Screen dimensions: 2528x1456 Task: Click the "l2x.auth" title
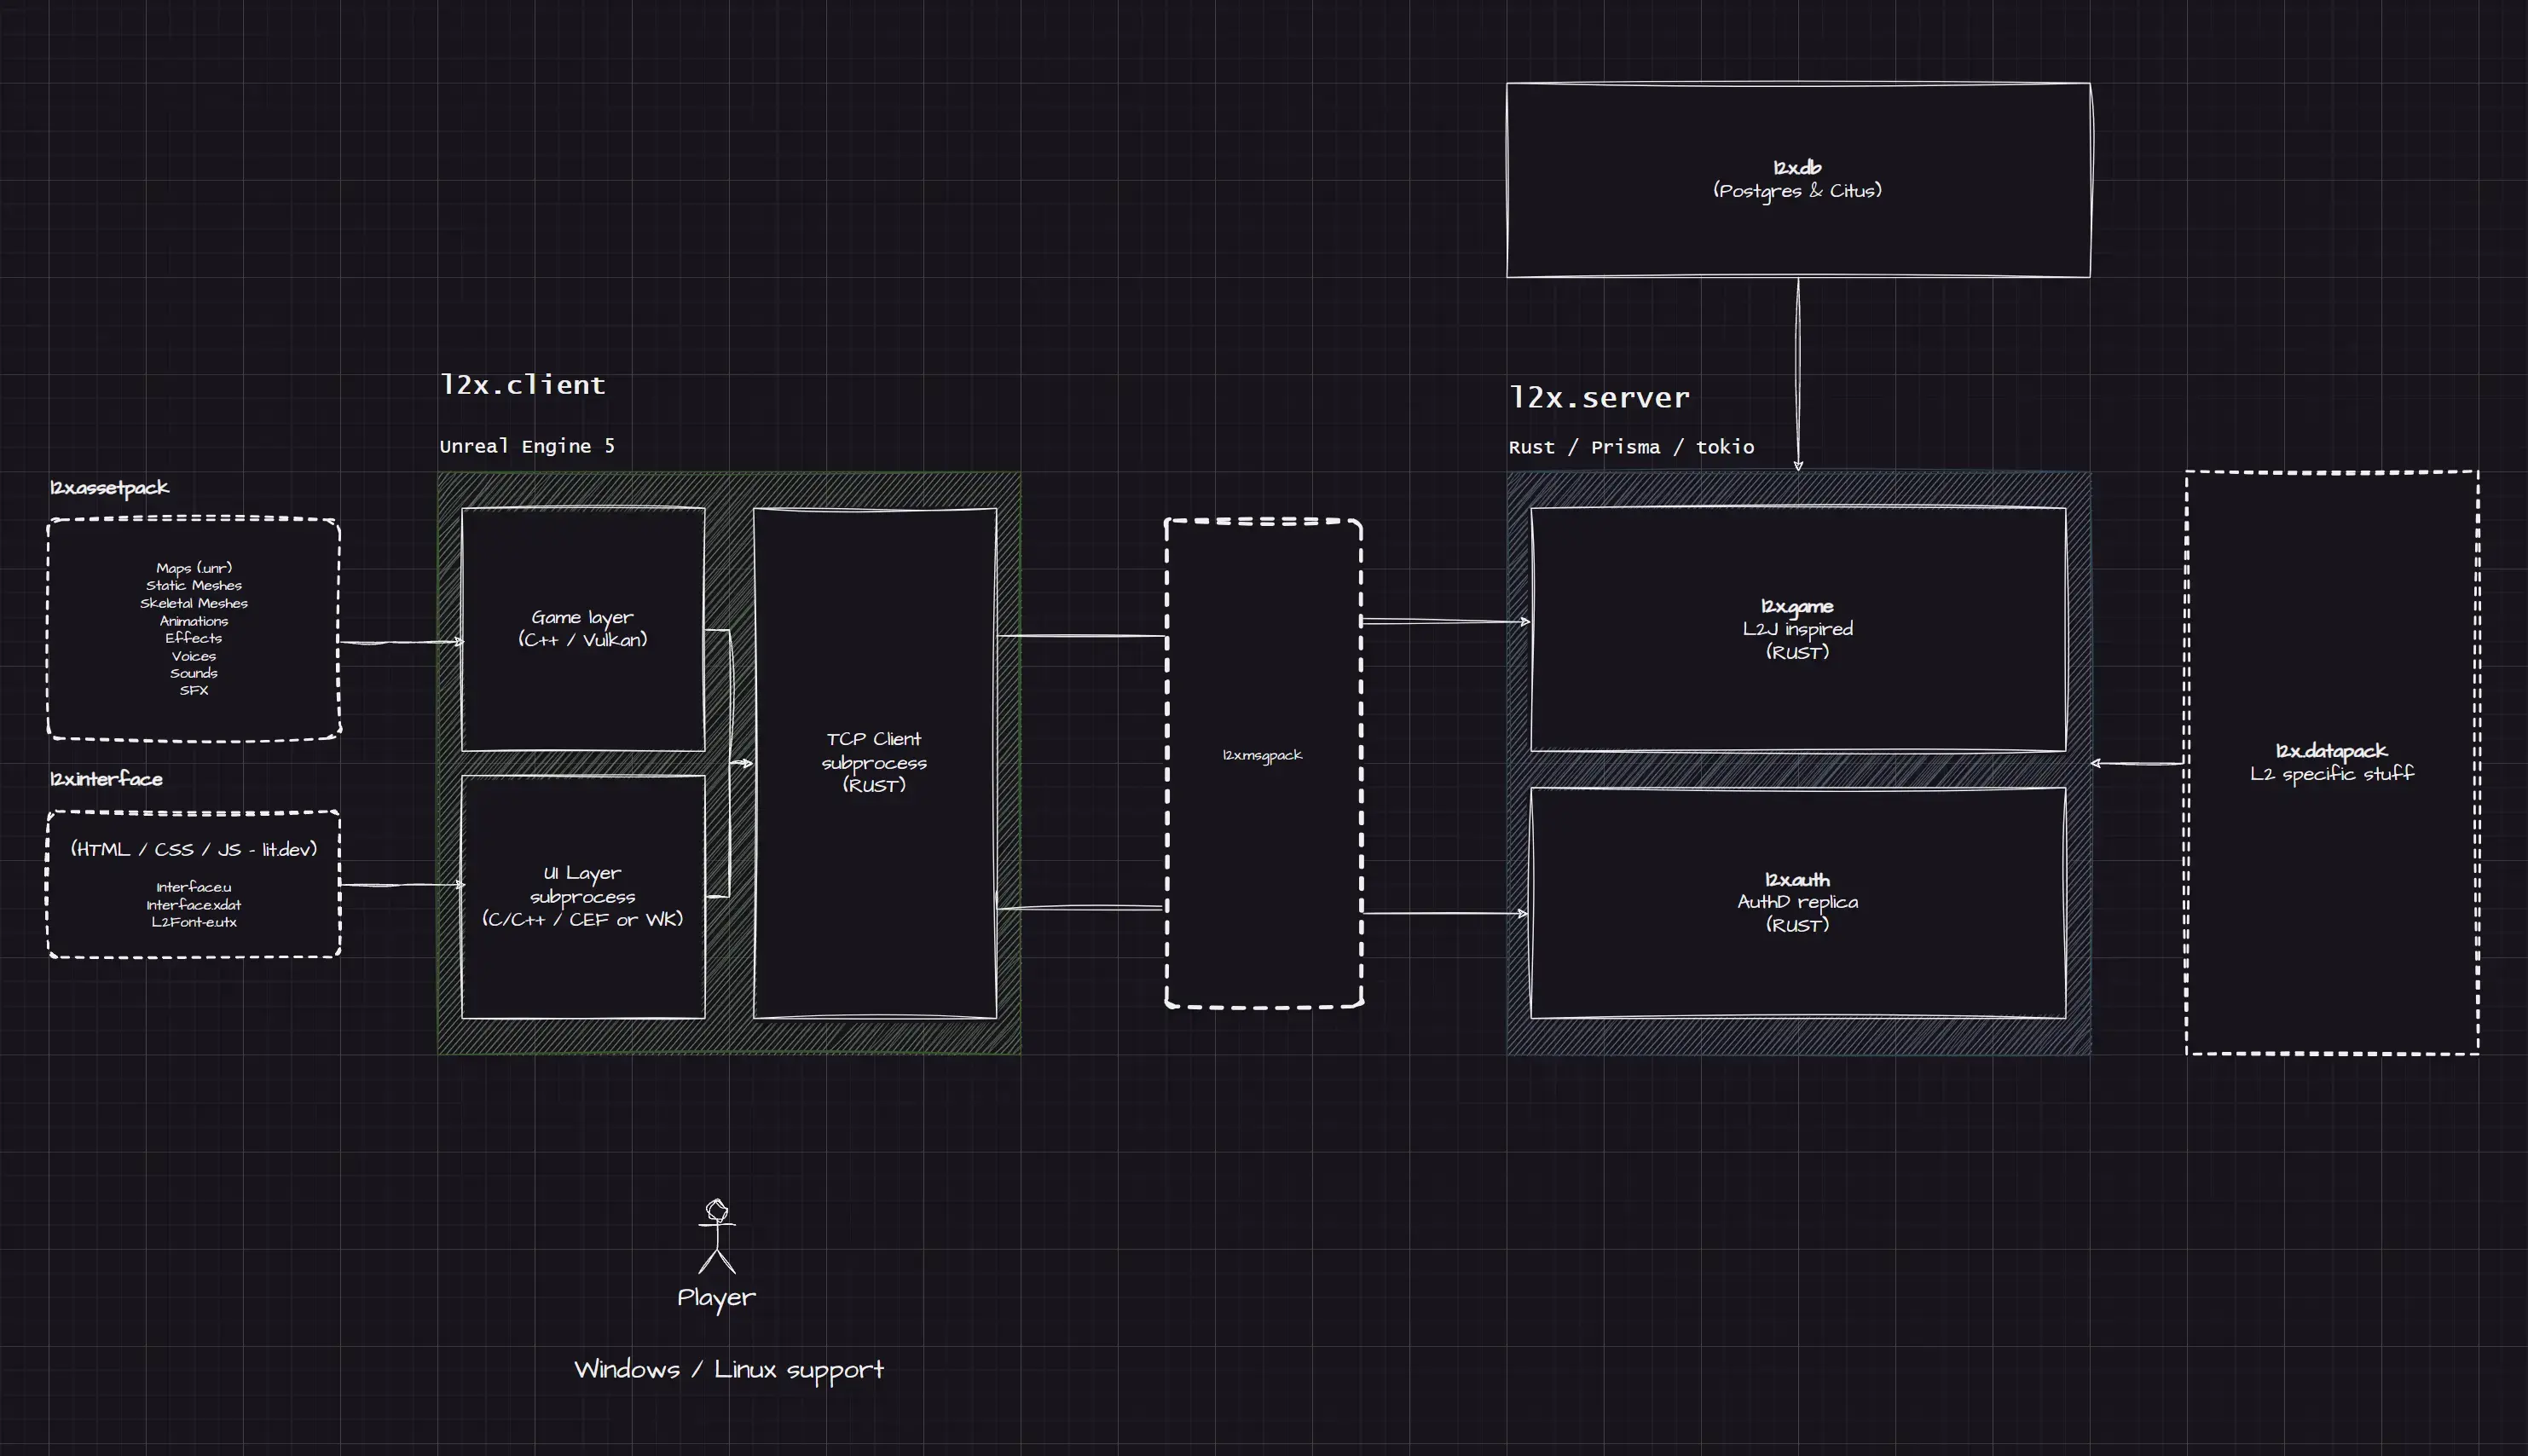coord(1797,879)
